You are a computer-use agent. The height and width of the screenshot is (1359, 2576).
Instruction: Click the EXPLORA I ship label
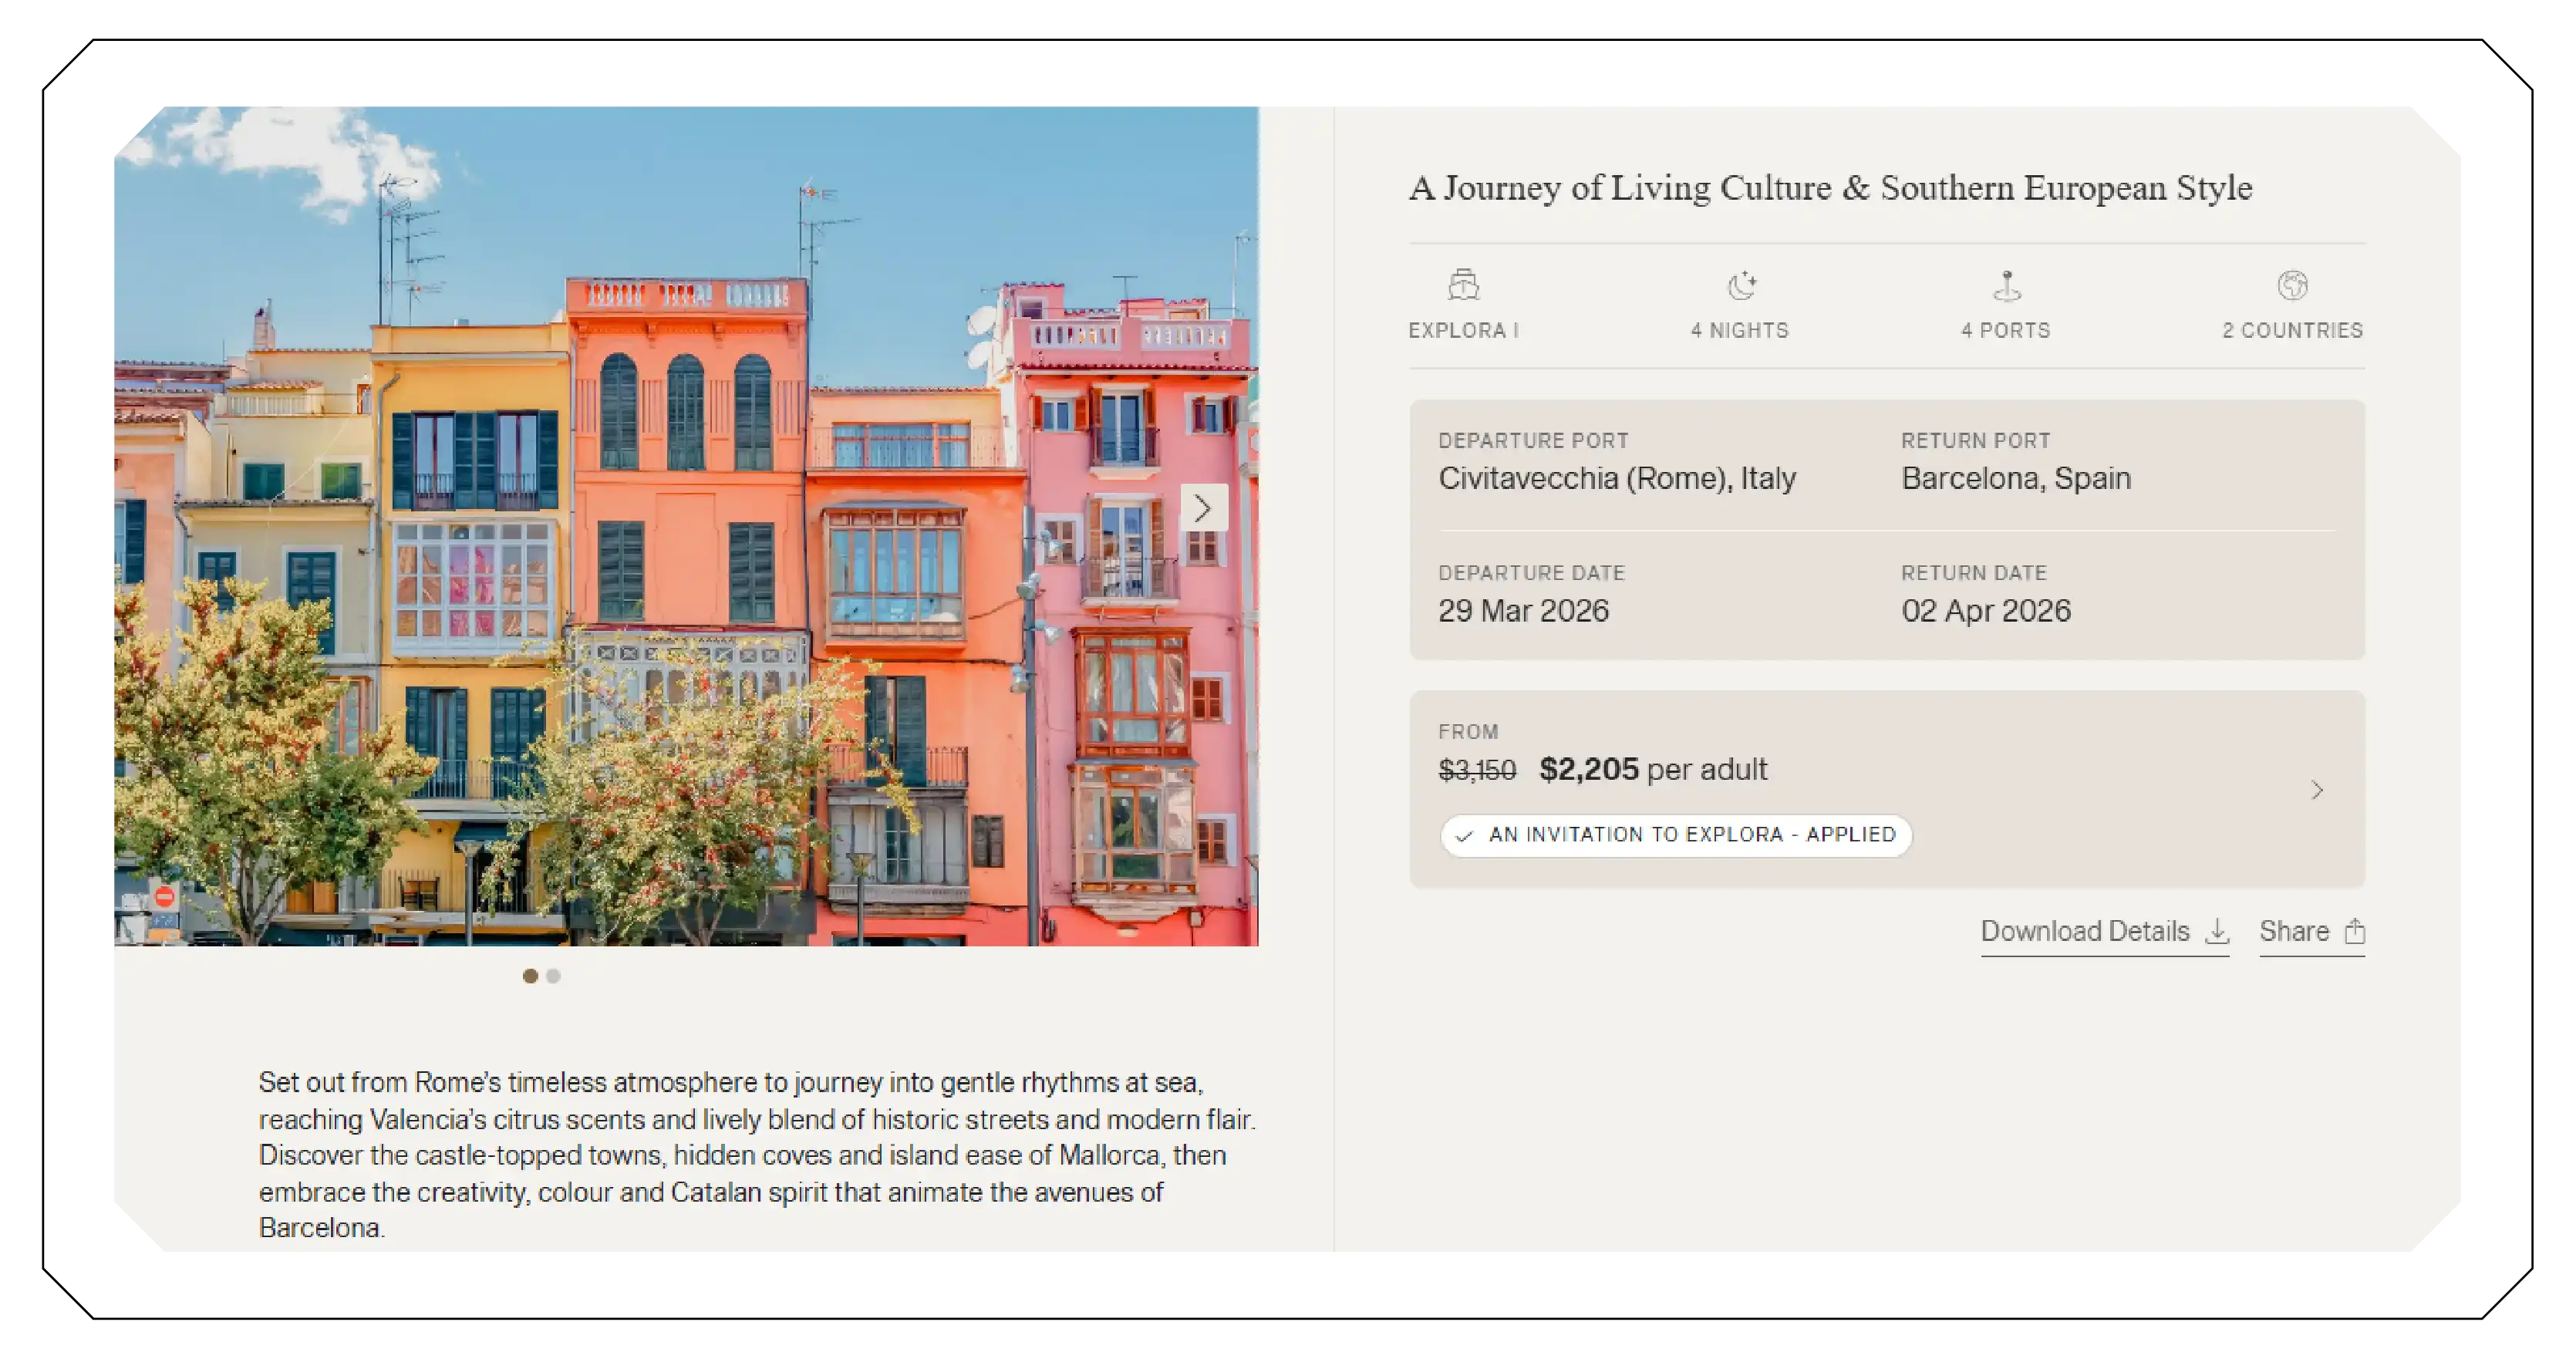pos(1463,330)
